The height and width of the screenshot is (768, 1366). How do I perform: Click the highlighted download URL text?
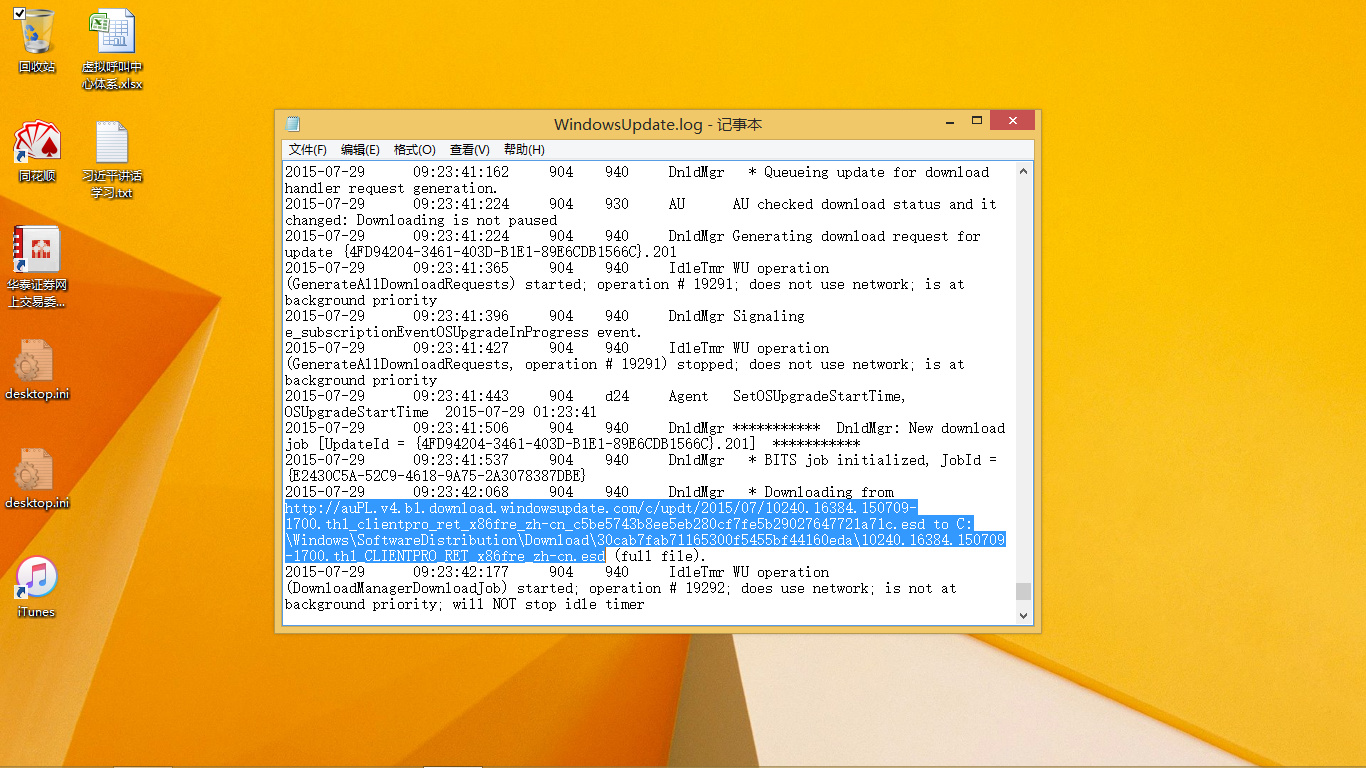pyautogui.click(x=600, y=508)
